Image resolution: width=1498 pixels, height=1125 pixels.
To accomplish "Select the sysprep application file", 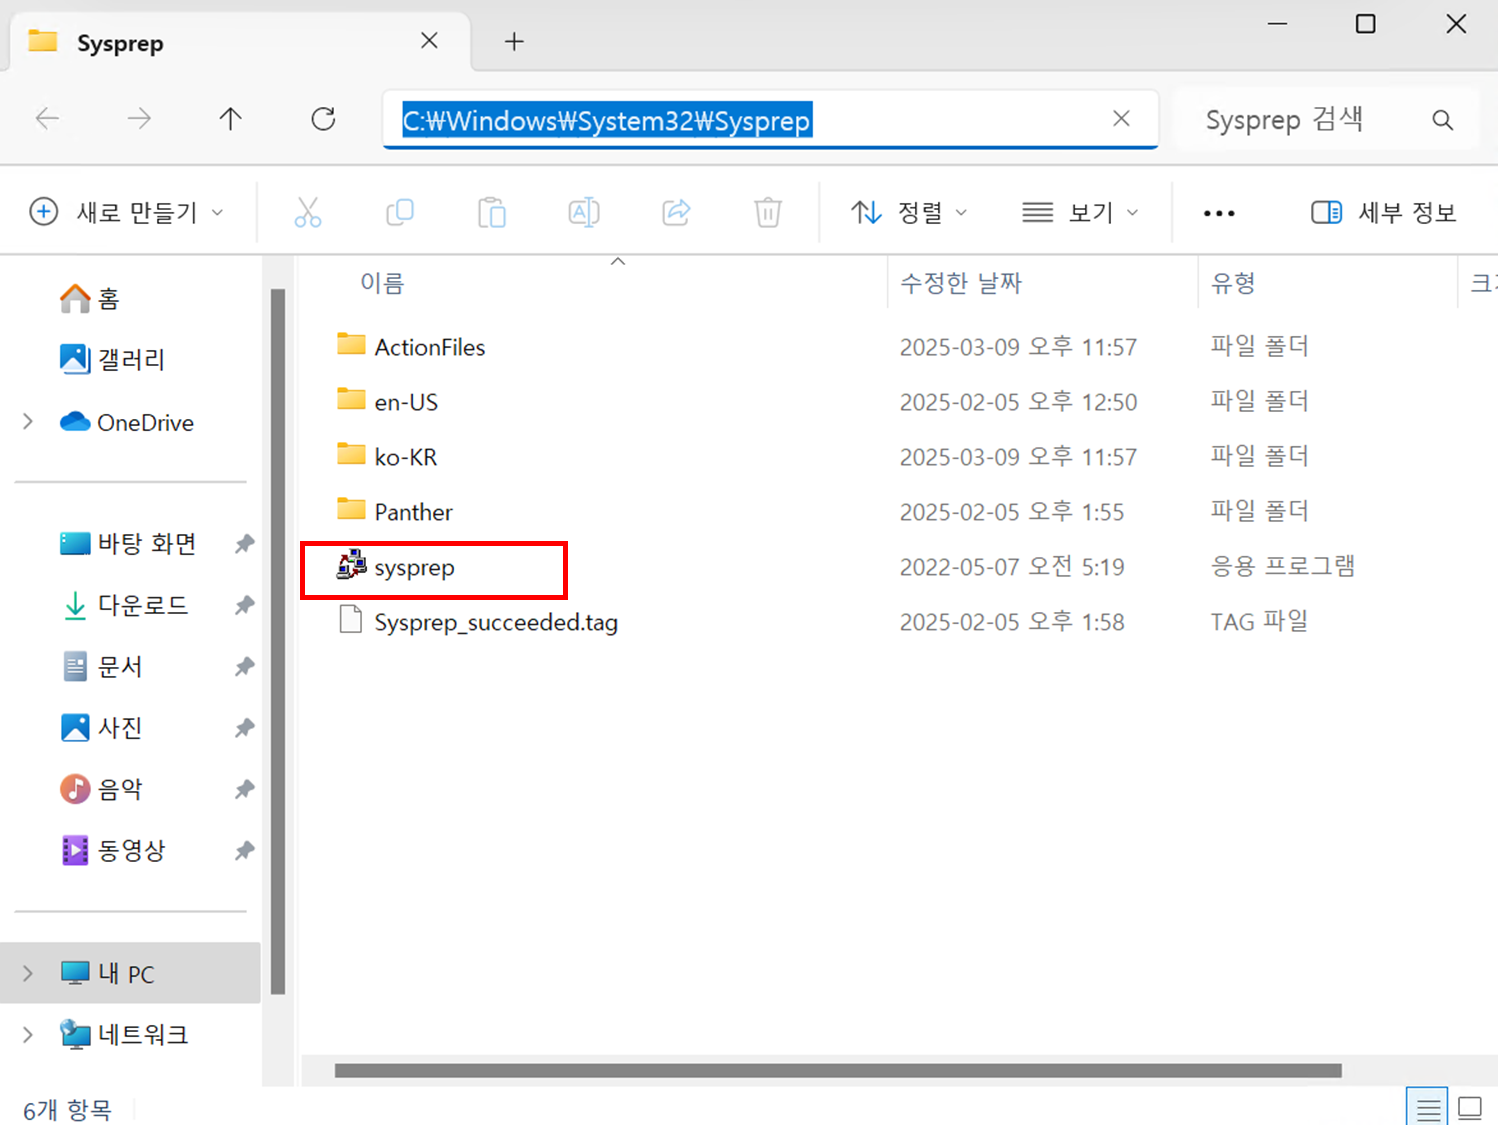I will [x=414, y=568].
